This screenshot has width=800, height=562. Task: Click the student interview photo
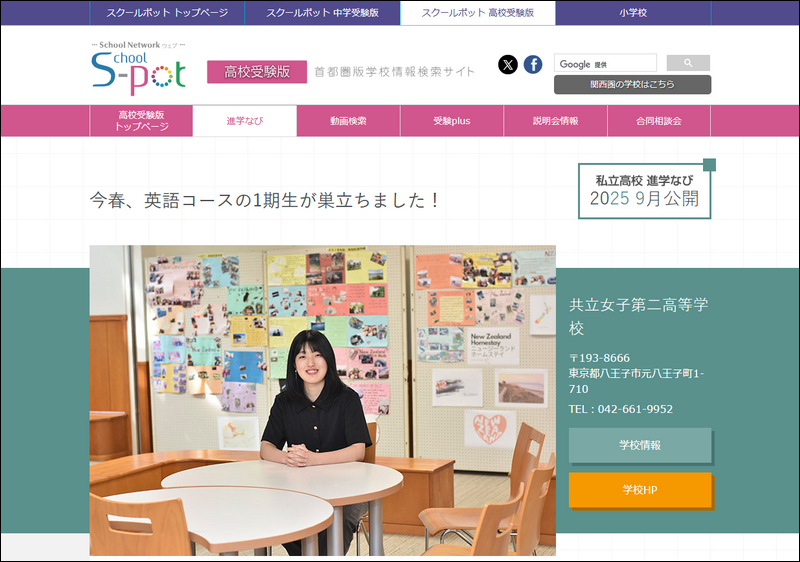322,400
